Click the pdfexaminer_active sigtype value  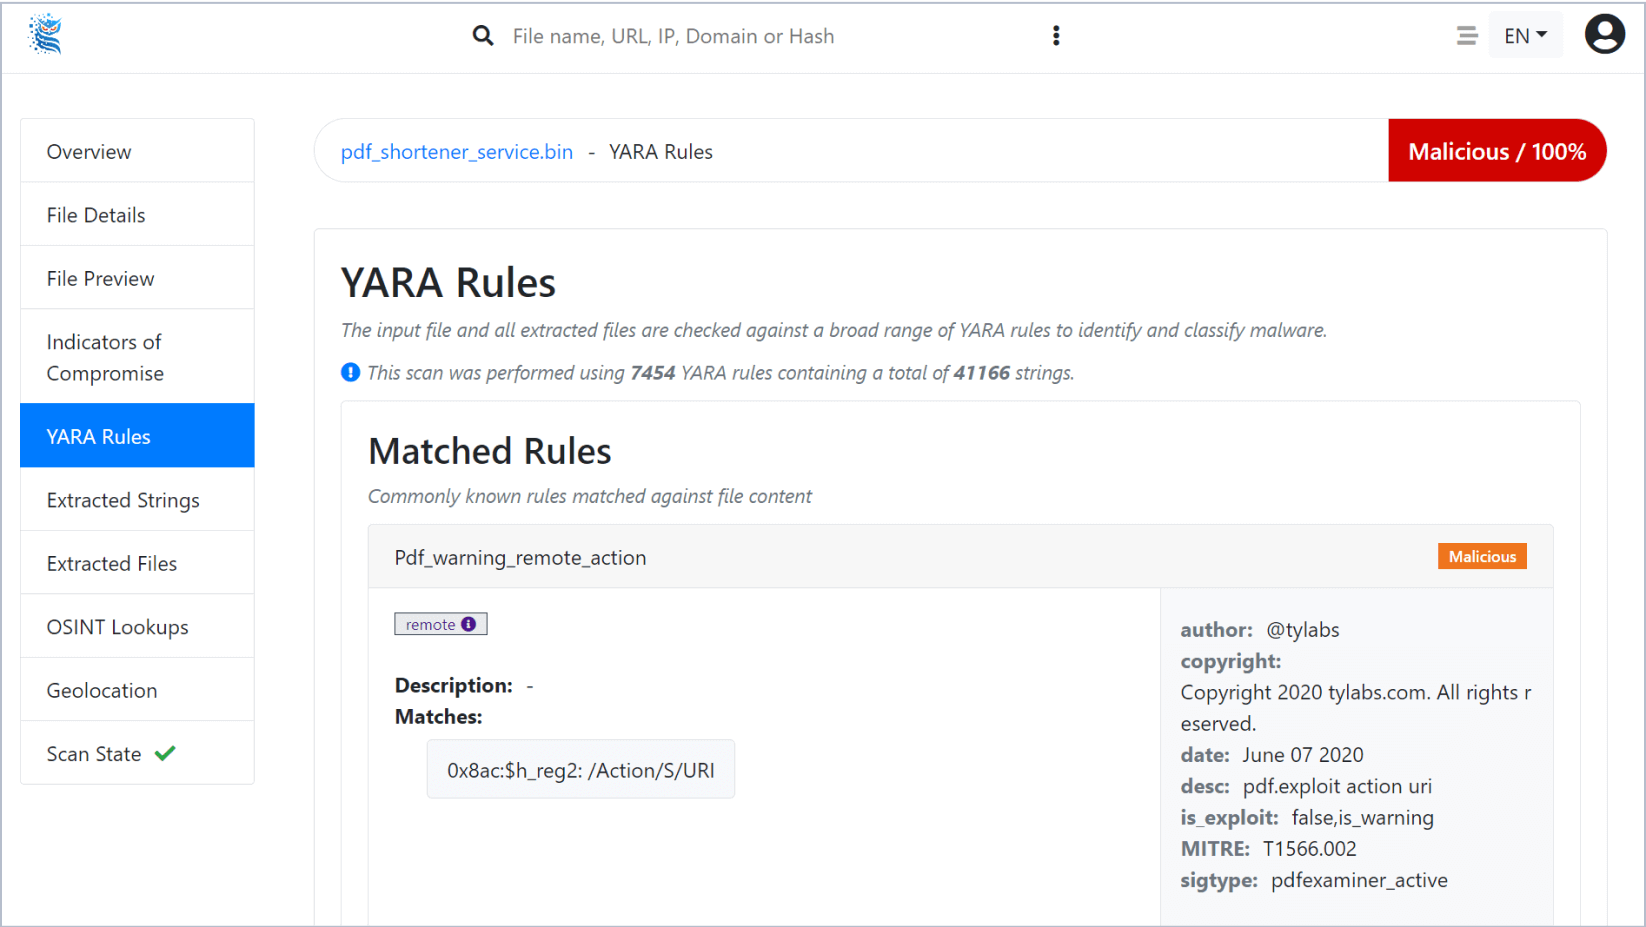1359,880
